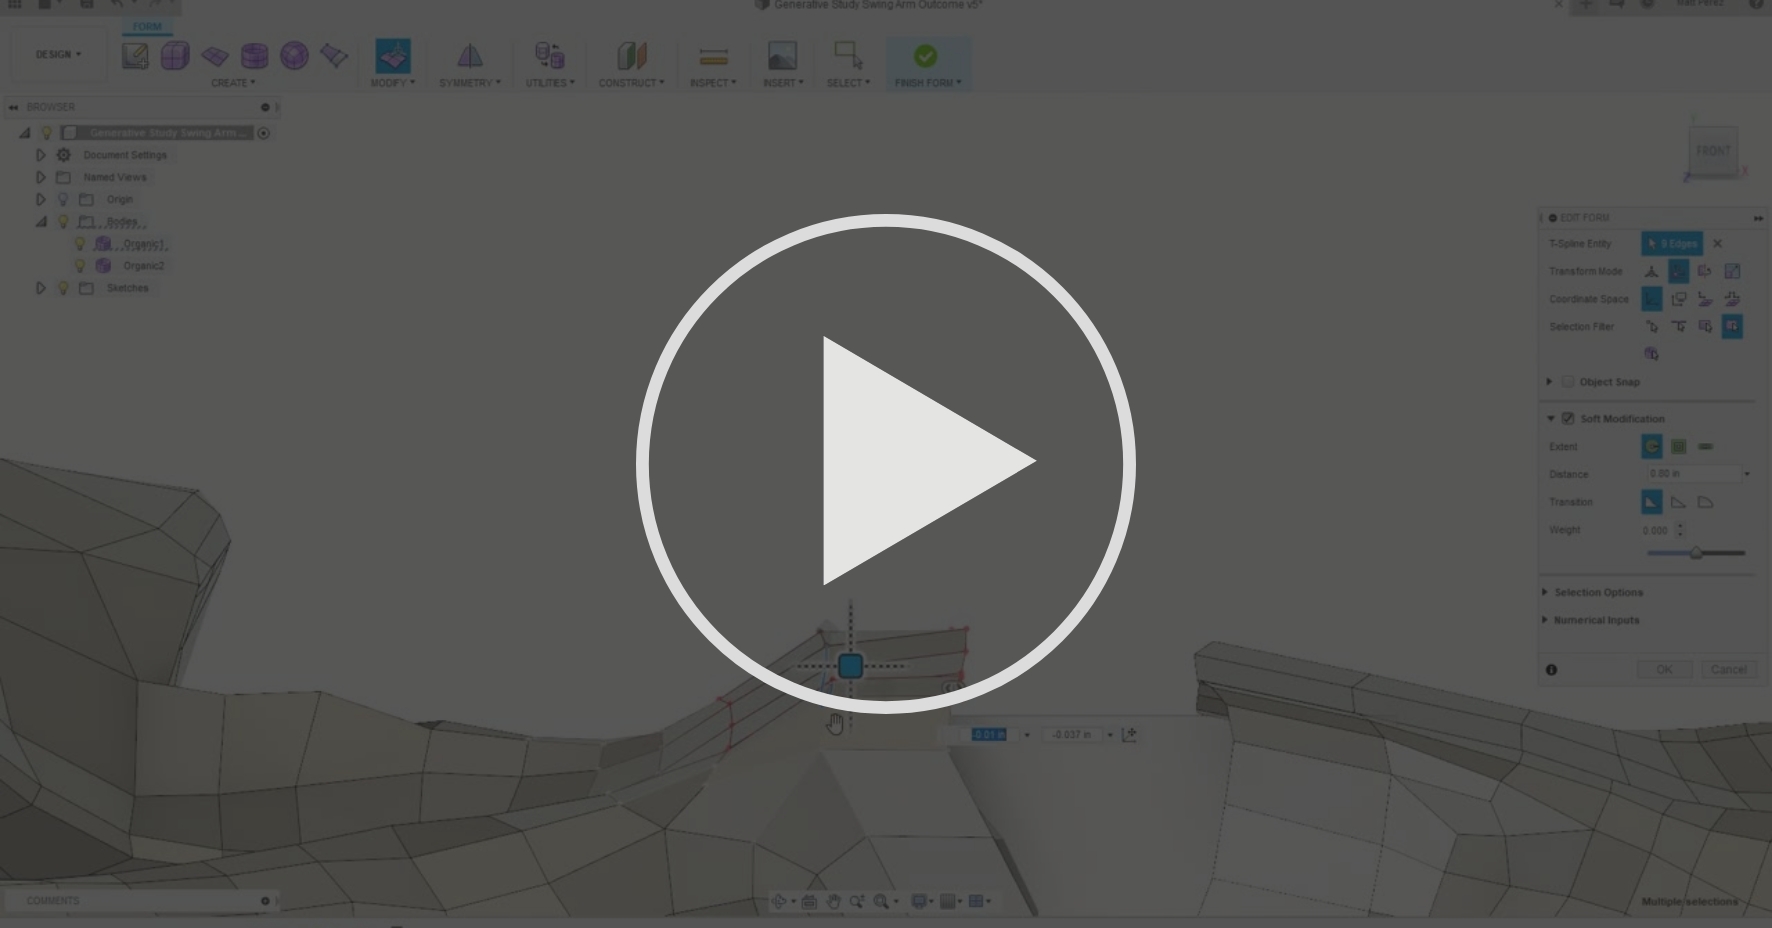Screen dimensions: 1772x928
Task: Click the Insert image icon
Action: [782, 55]
